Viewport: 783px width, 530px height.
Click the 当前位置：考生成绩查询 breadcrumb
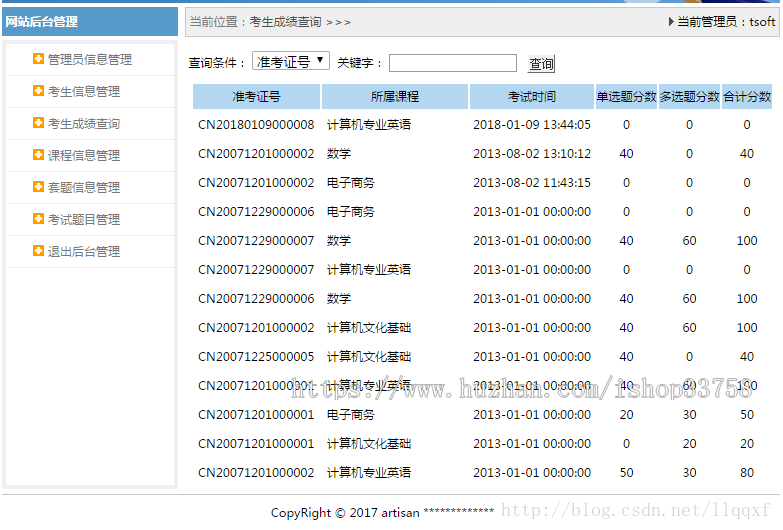coord(270,22)
